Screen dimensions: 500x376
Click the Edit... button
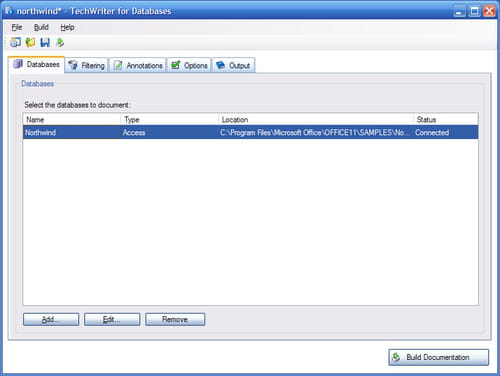click(112, 319)
